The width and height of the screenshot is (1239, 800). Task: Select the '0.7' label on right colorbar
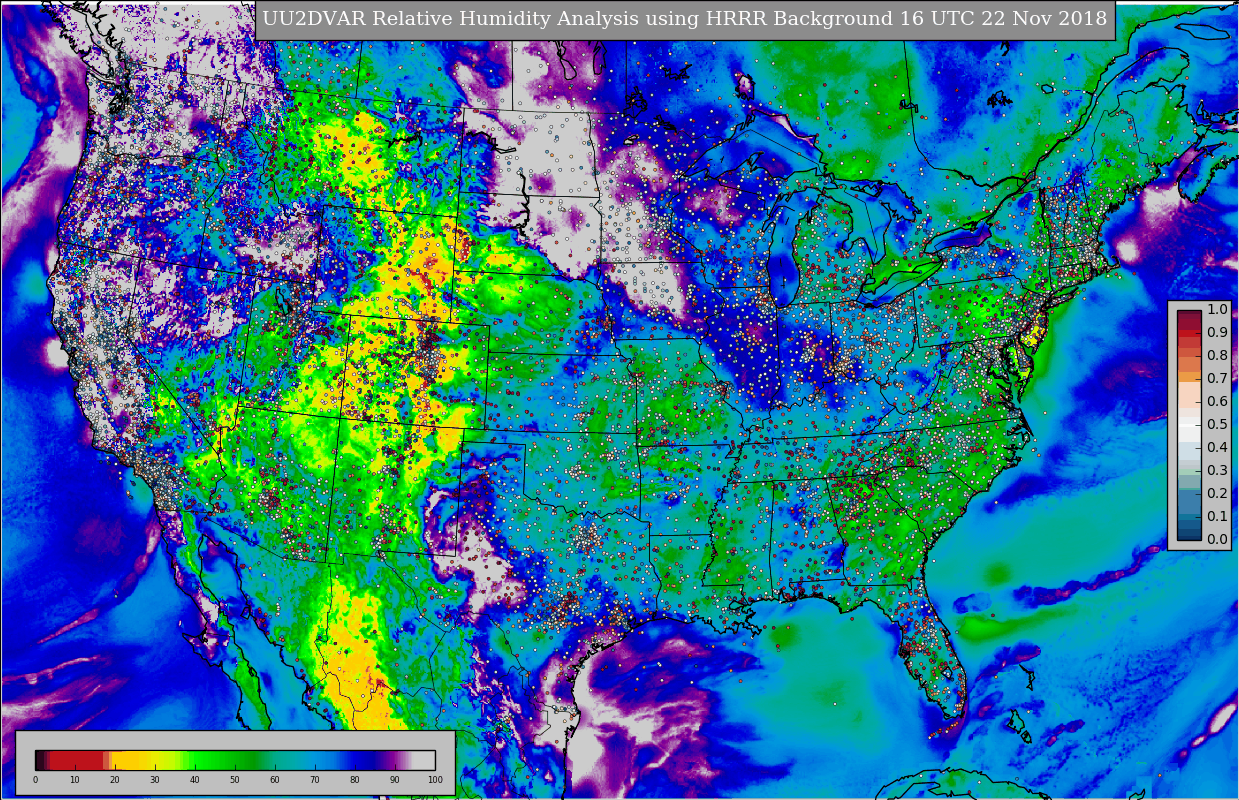(1217, 379)
